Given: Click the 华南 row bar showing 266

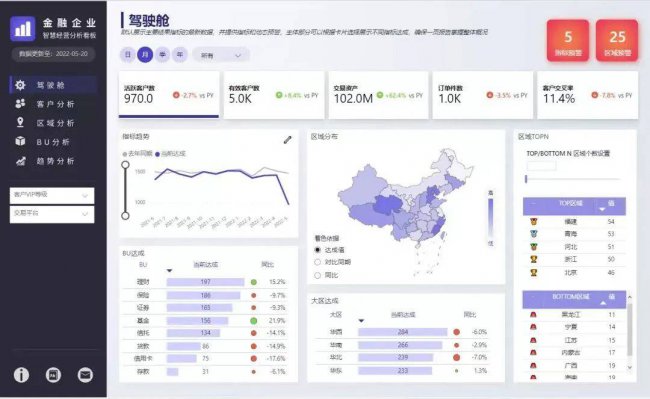Looking at the screenshot, I should [400, 345].
